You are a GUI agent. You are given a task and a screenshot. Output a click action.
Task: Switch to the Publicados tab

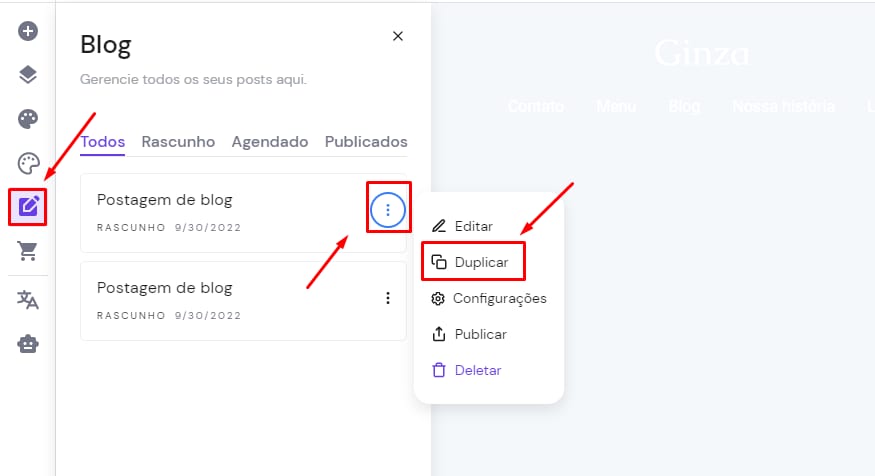click(366, 142)
